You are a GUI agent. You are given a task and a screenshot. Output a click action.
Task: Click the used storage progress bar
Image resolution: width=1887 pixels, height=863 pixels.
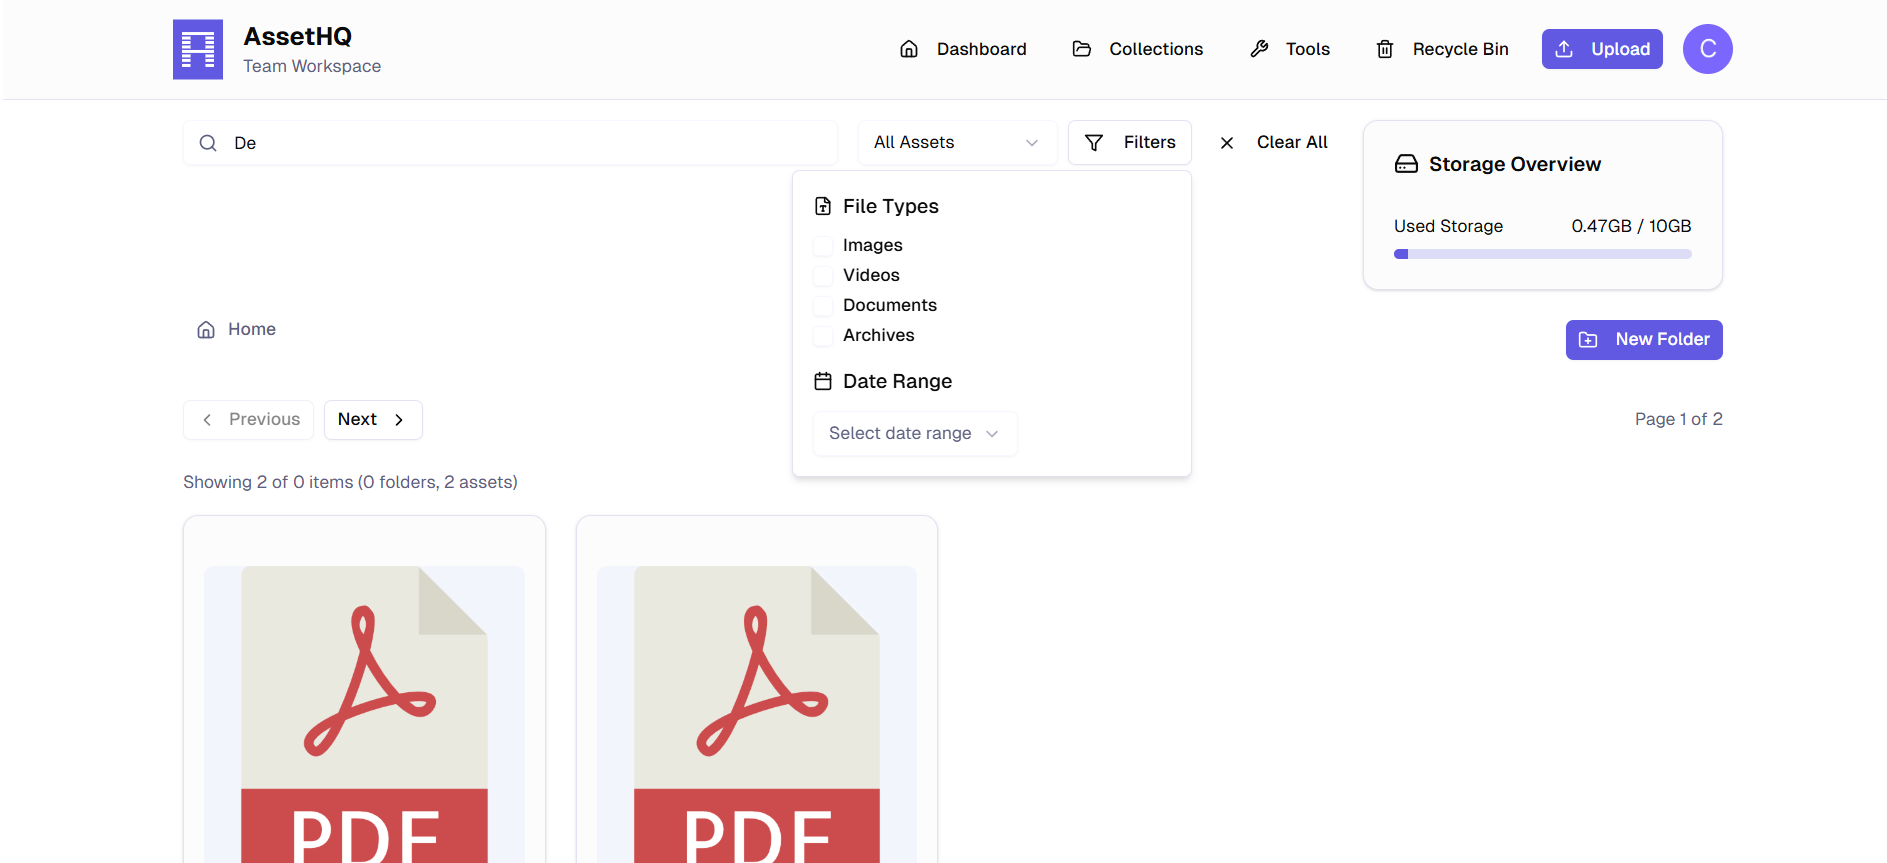[x=1542, y=254]
